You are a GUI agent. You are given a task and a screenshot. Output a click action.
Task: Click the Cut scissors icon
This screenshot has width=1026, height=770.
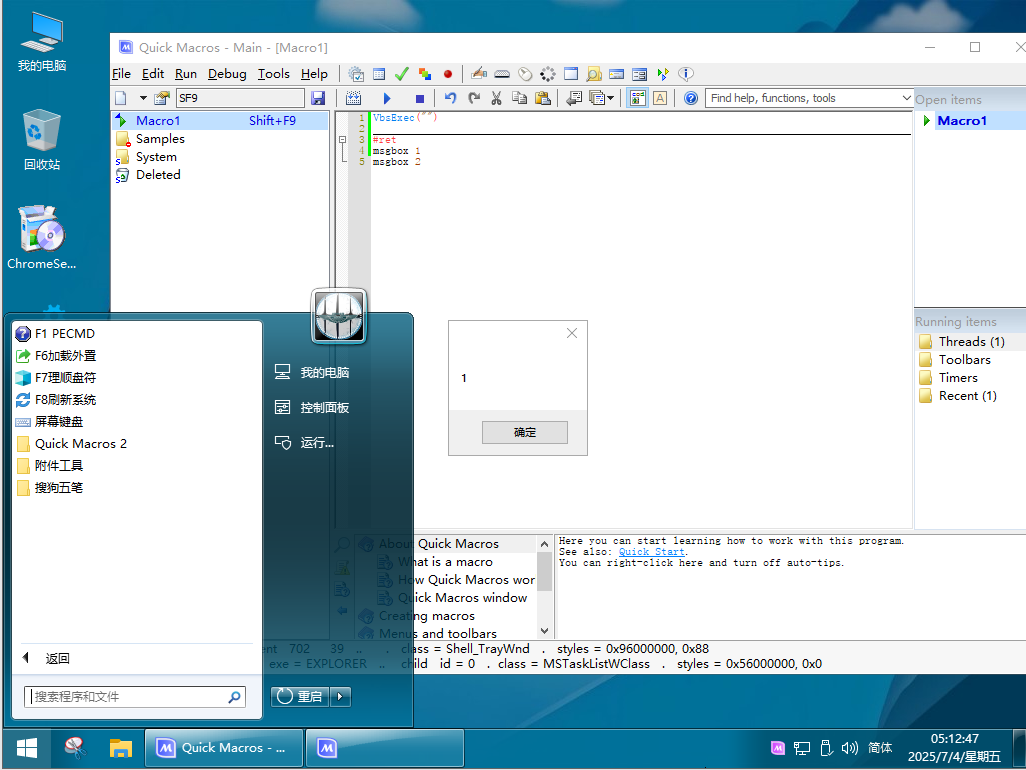(497, 98)
